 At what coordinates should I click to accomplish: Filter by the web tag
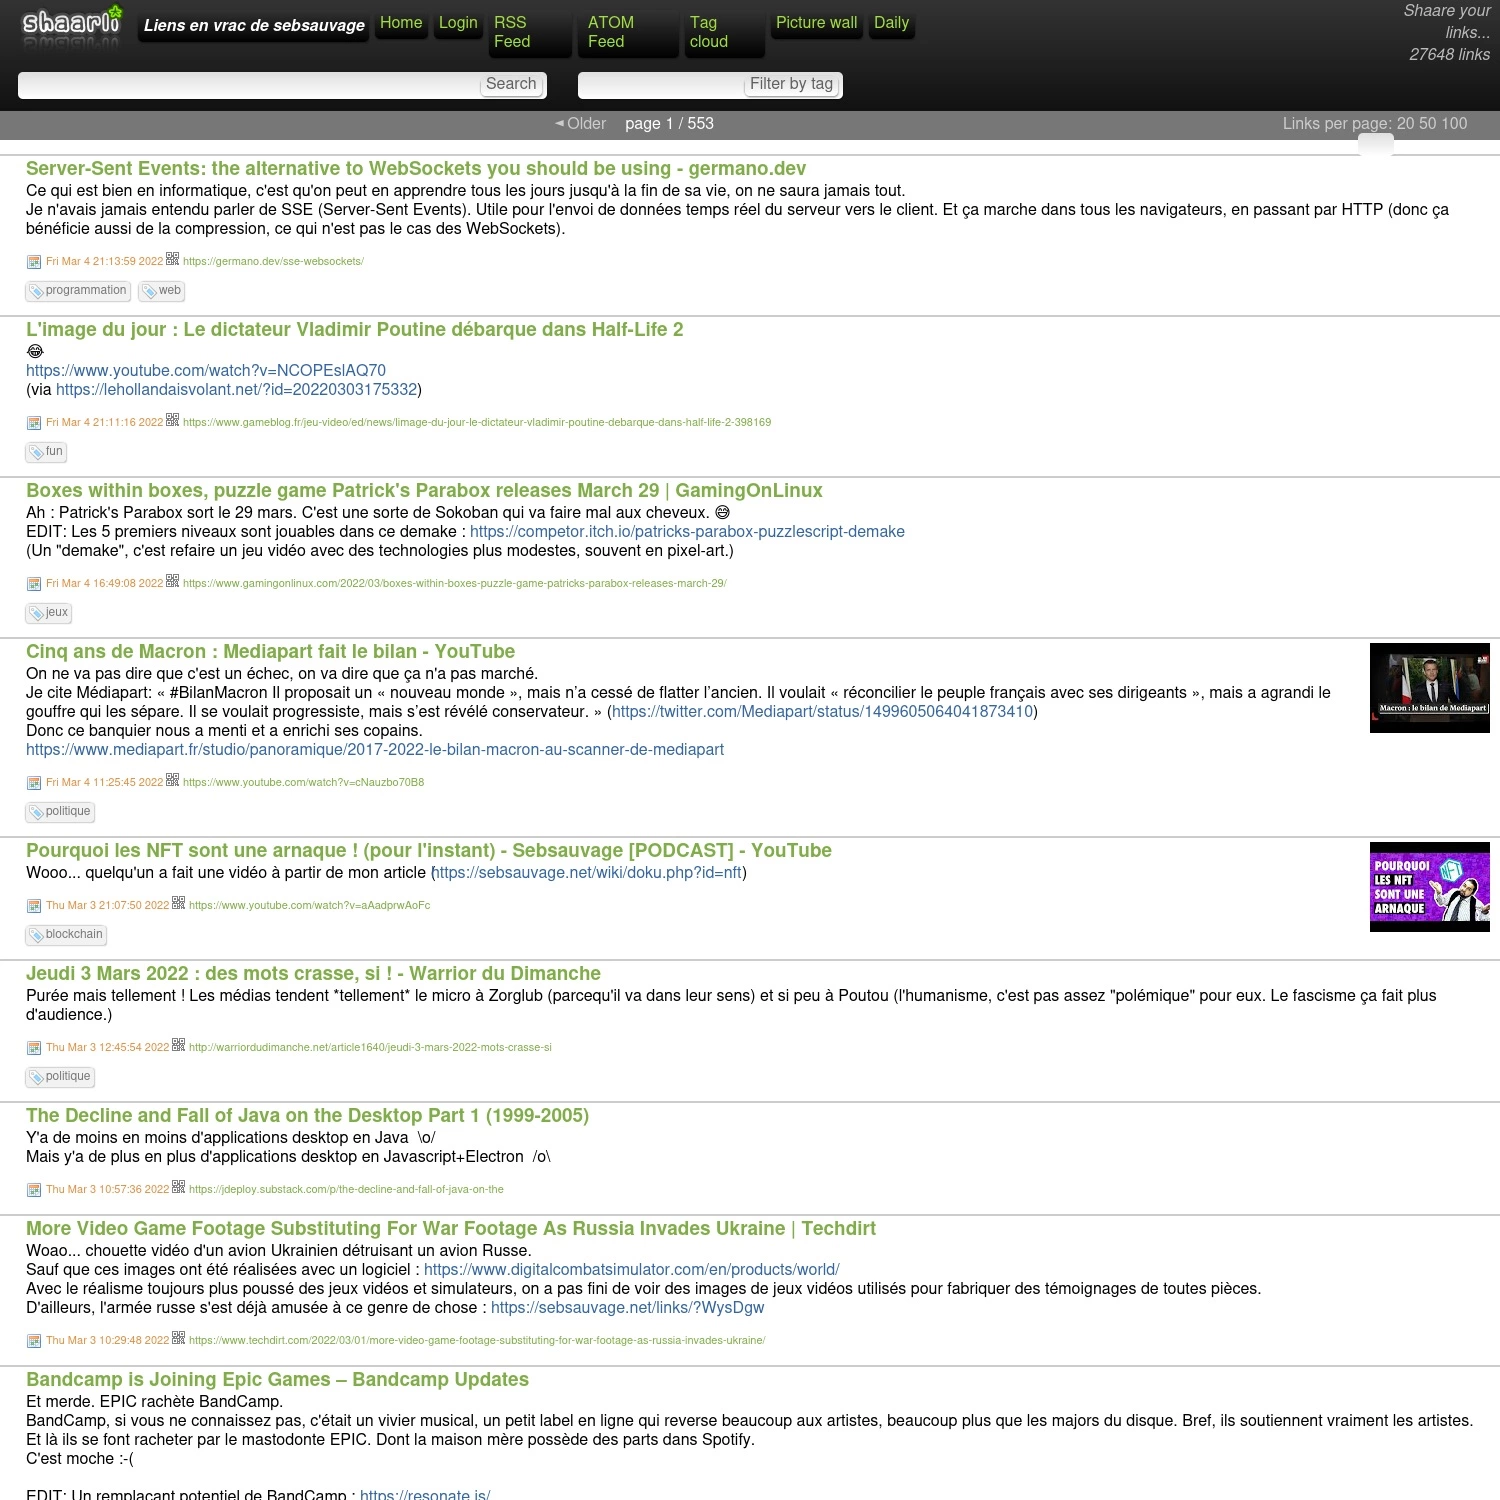[161, 291]
